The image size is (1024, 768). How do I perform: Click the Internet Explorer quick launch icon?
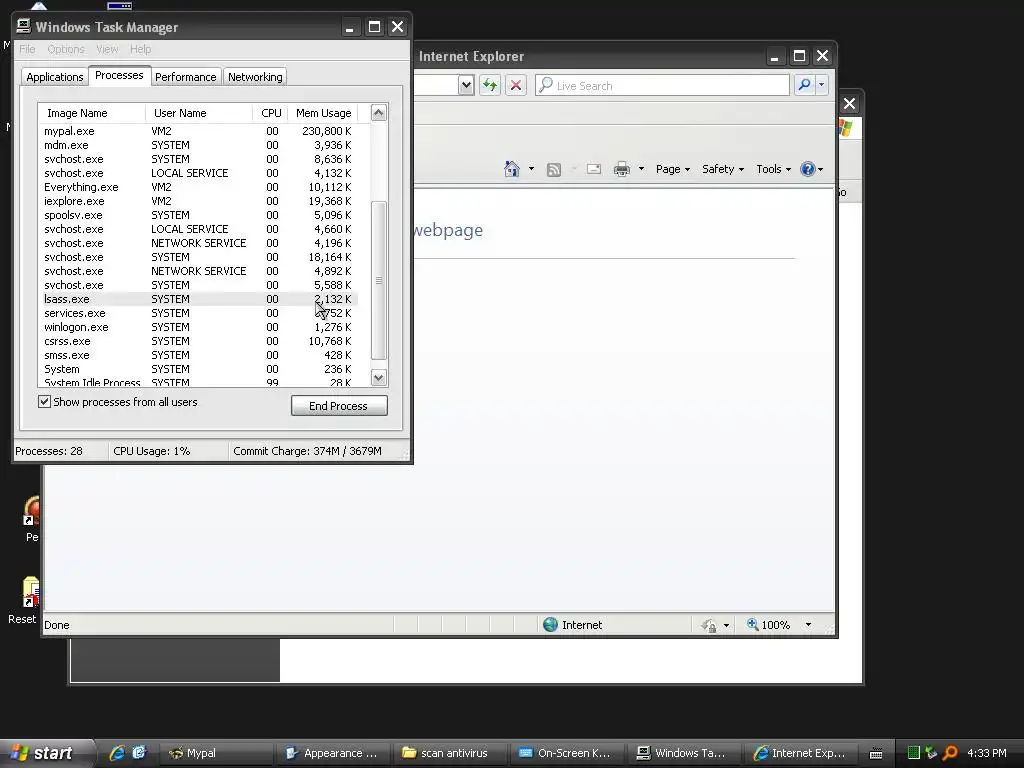(117, 753)
